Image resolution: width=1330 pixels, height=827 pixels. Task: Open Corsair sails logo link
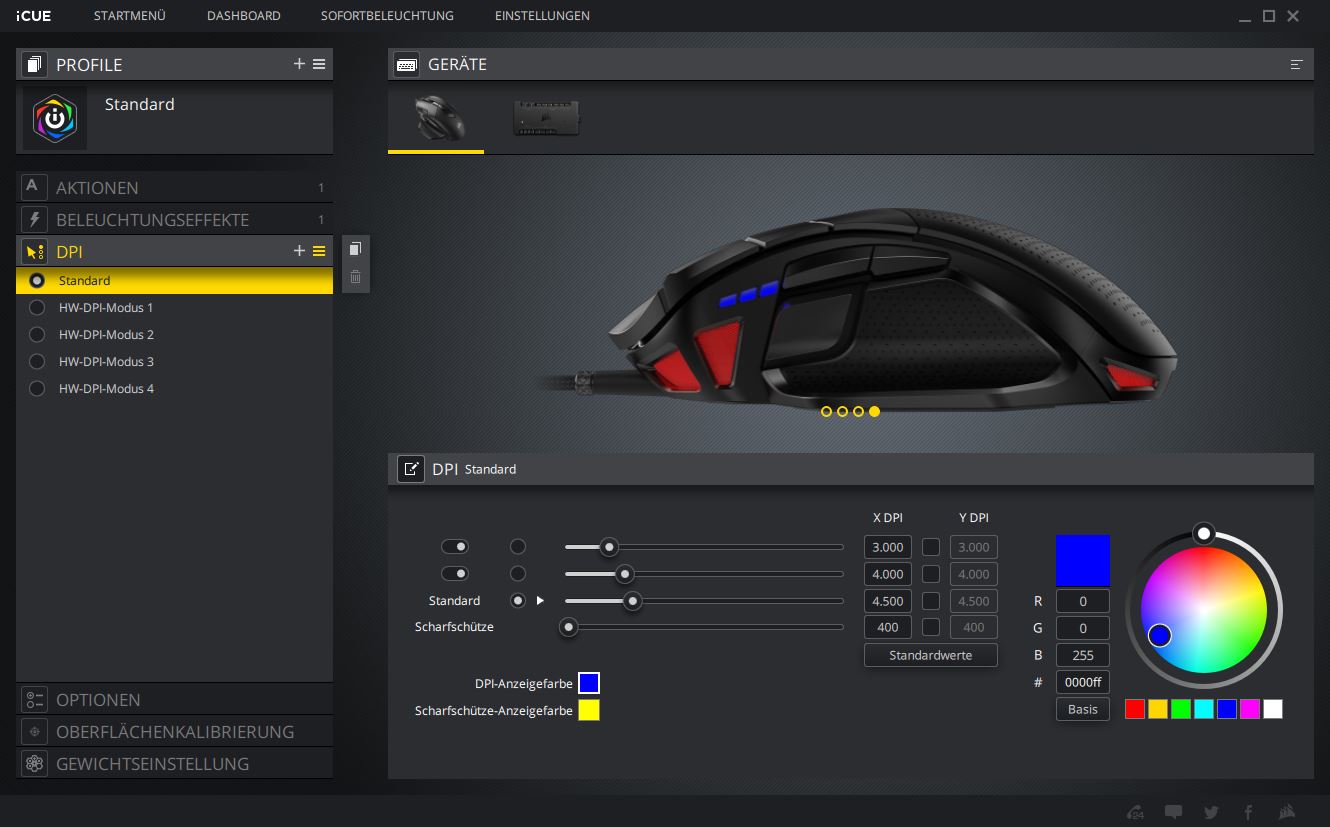point(1288,812)
